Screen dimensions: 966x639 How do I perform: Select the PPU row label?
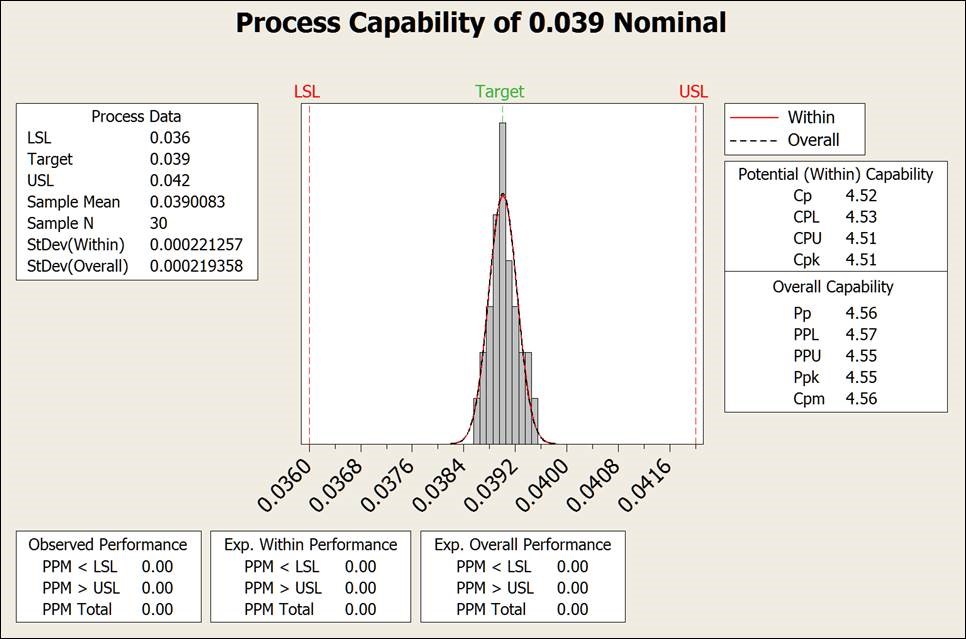[807, 356]
